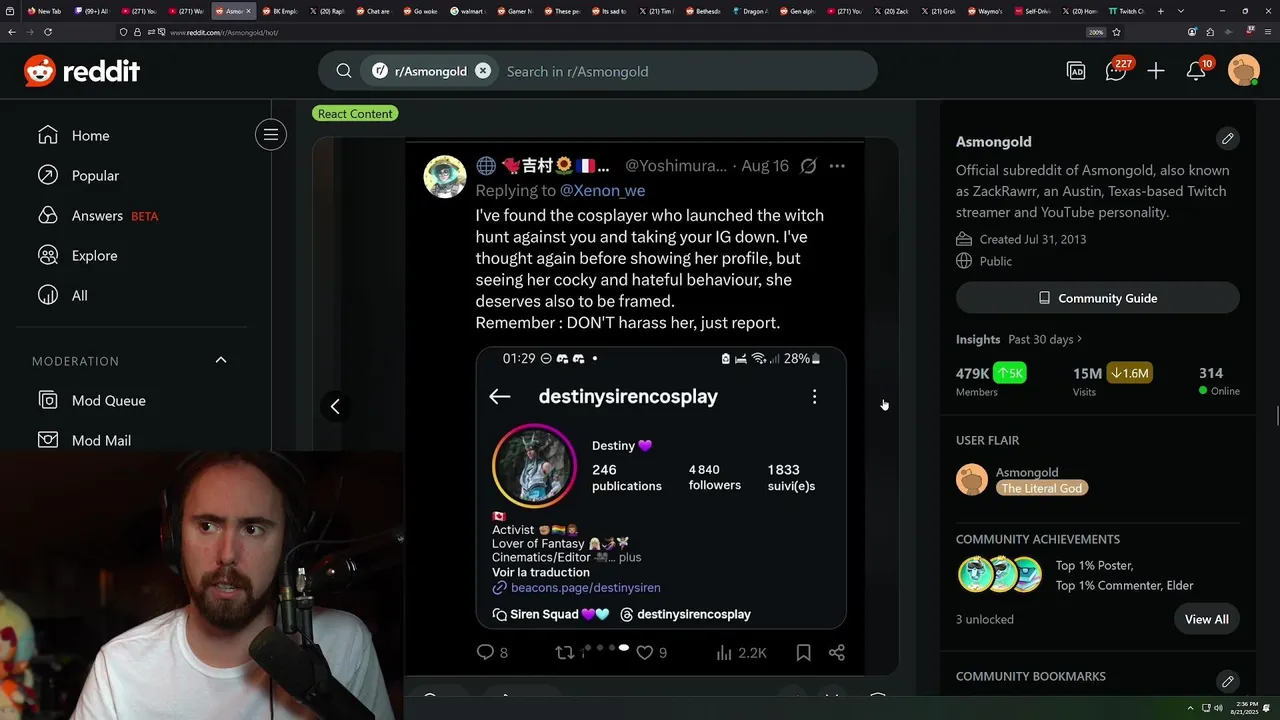This screenshot has width=1280, height=720.
Task: Collapse the Moderation section chevron
Action: click(x=221, y=360)
